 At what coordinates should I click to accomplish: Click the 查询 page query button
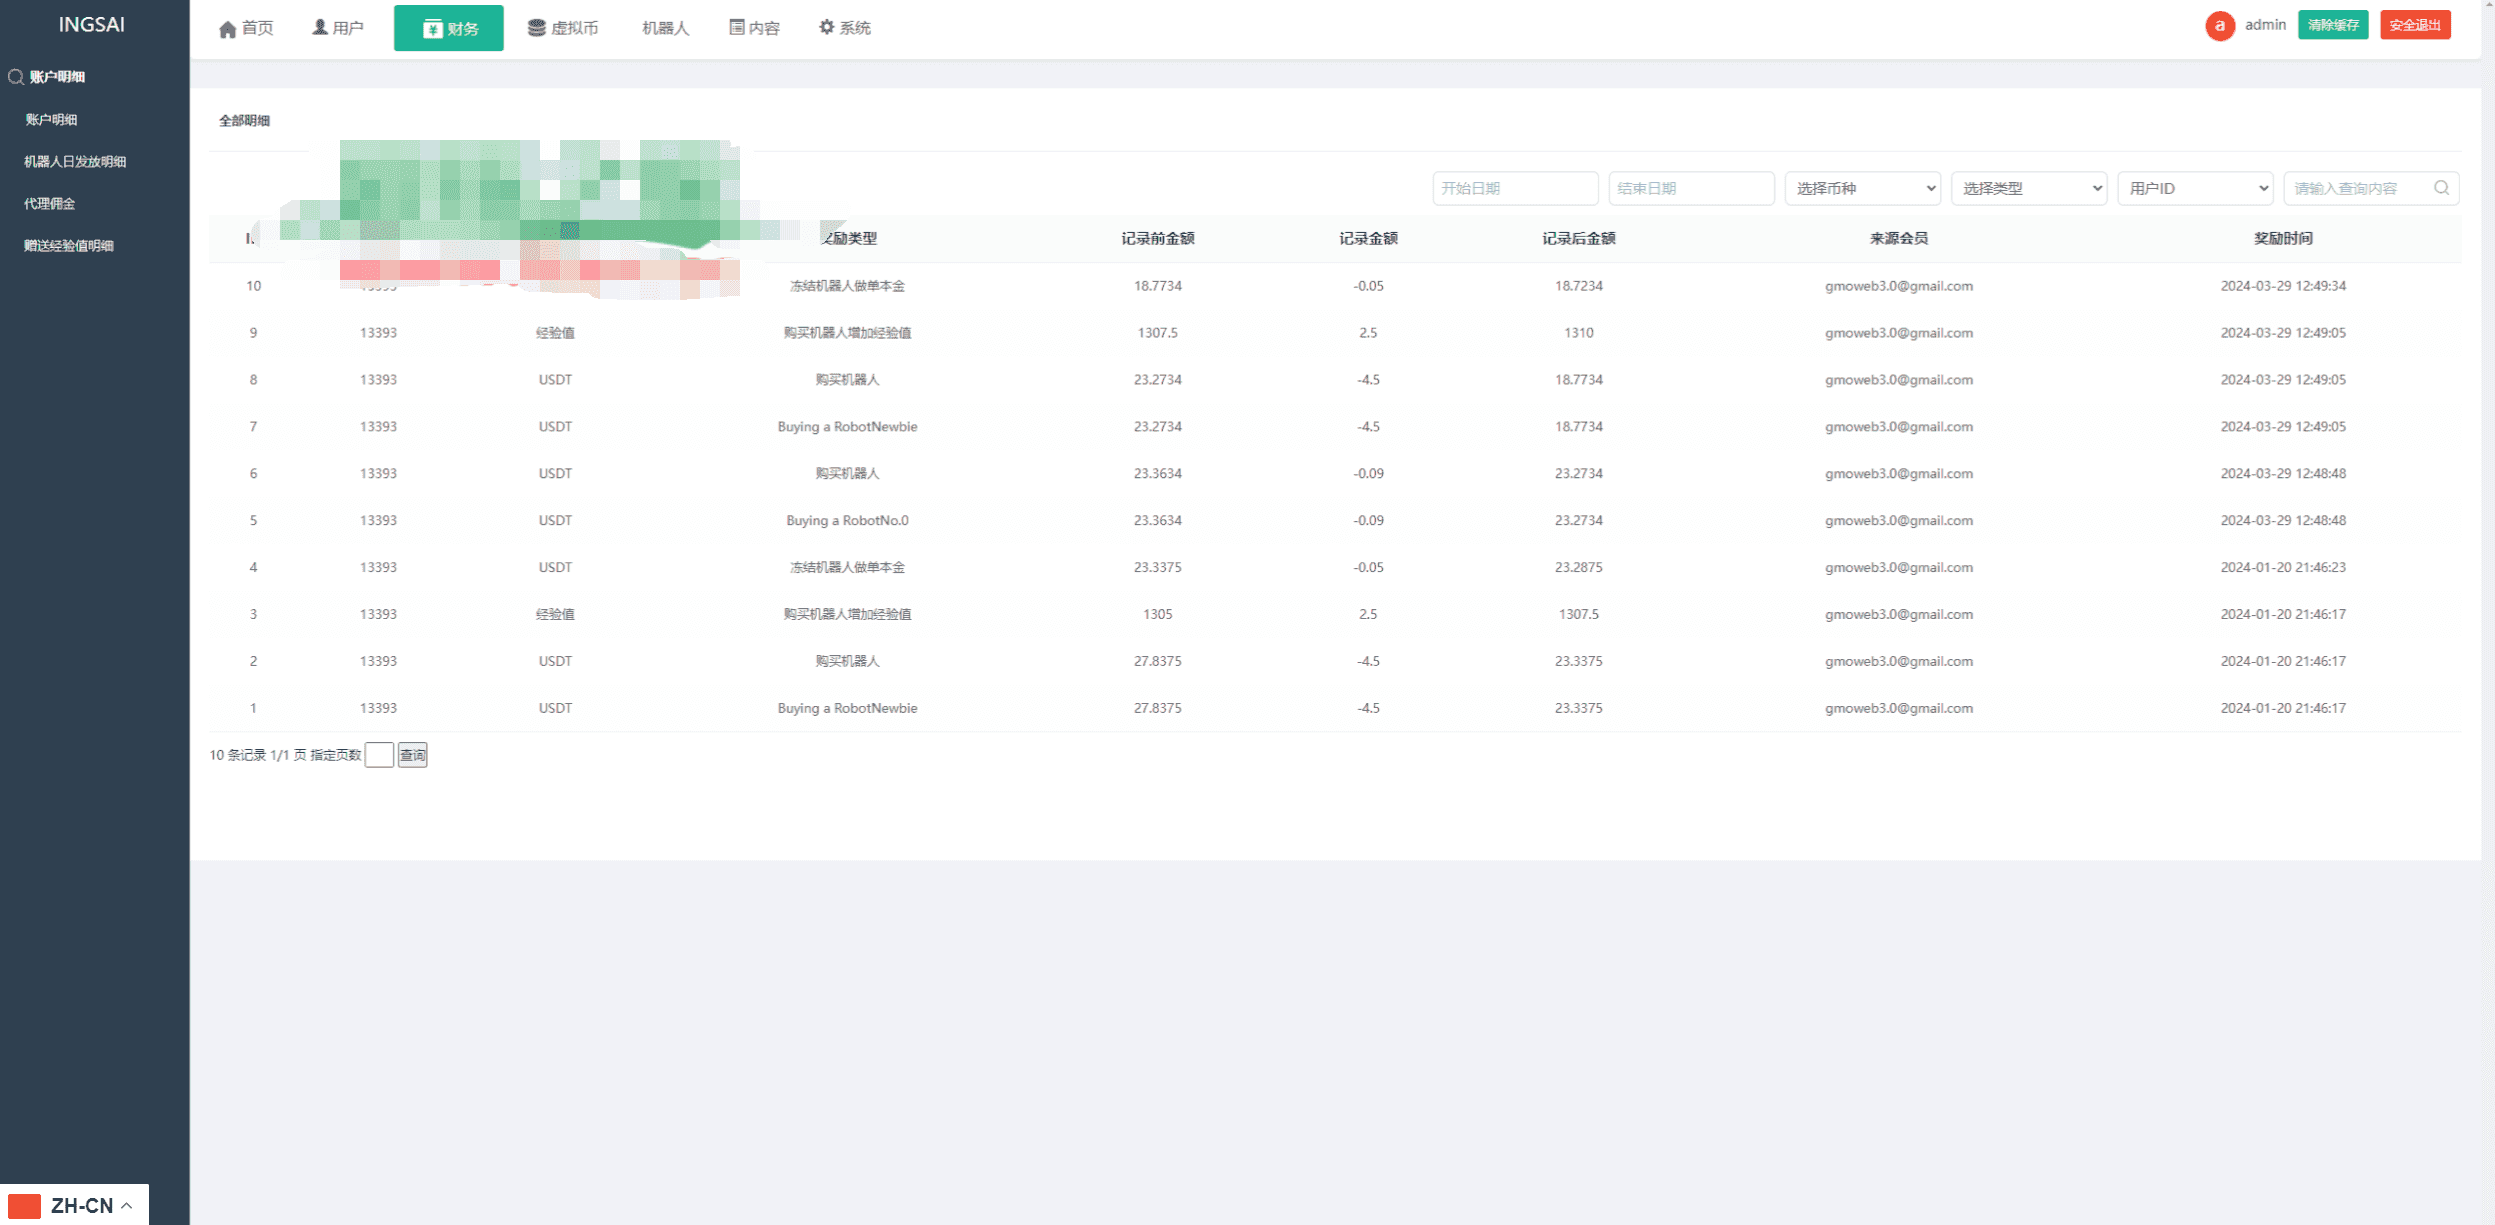(x=412, y=755)
